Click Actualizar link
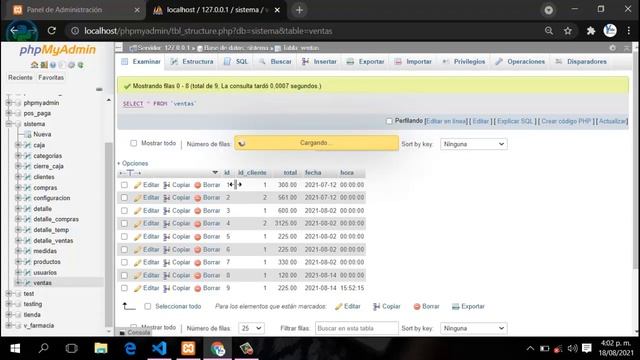This screenshot has width=640, height=360. [x=613, y=121]
